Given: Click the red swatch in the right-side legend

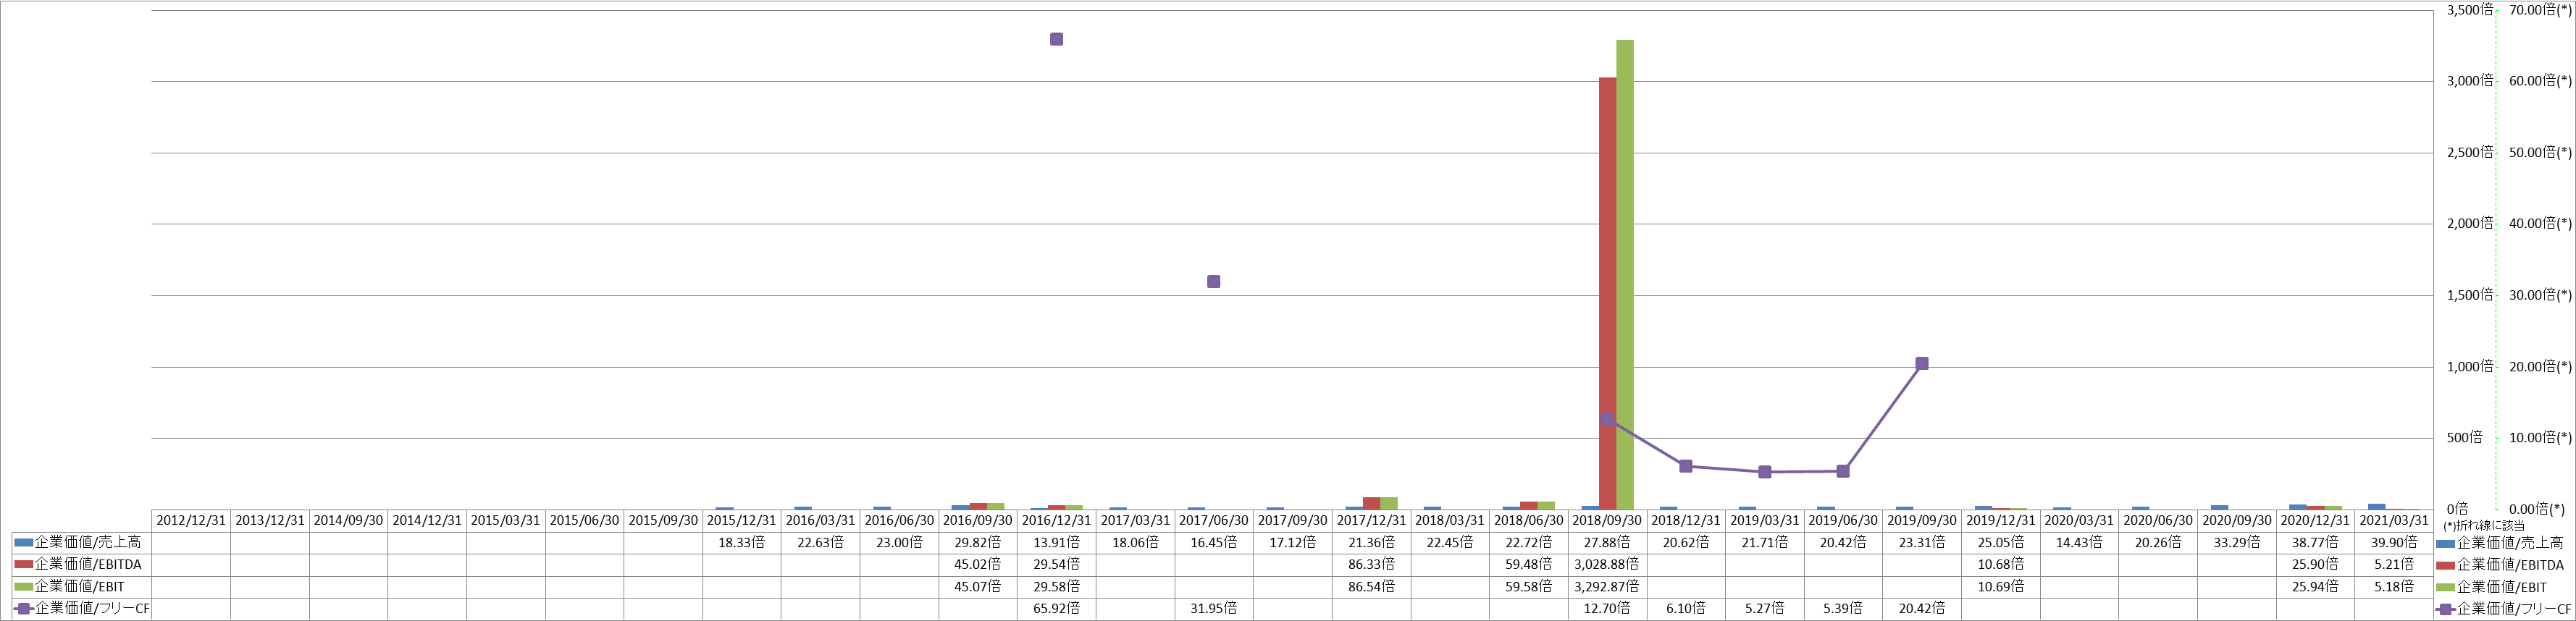Looking at the screenshot, I should click(2446, 565).
